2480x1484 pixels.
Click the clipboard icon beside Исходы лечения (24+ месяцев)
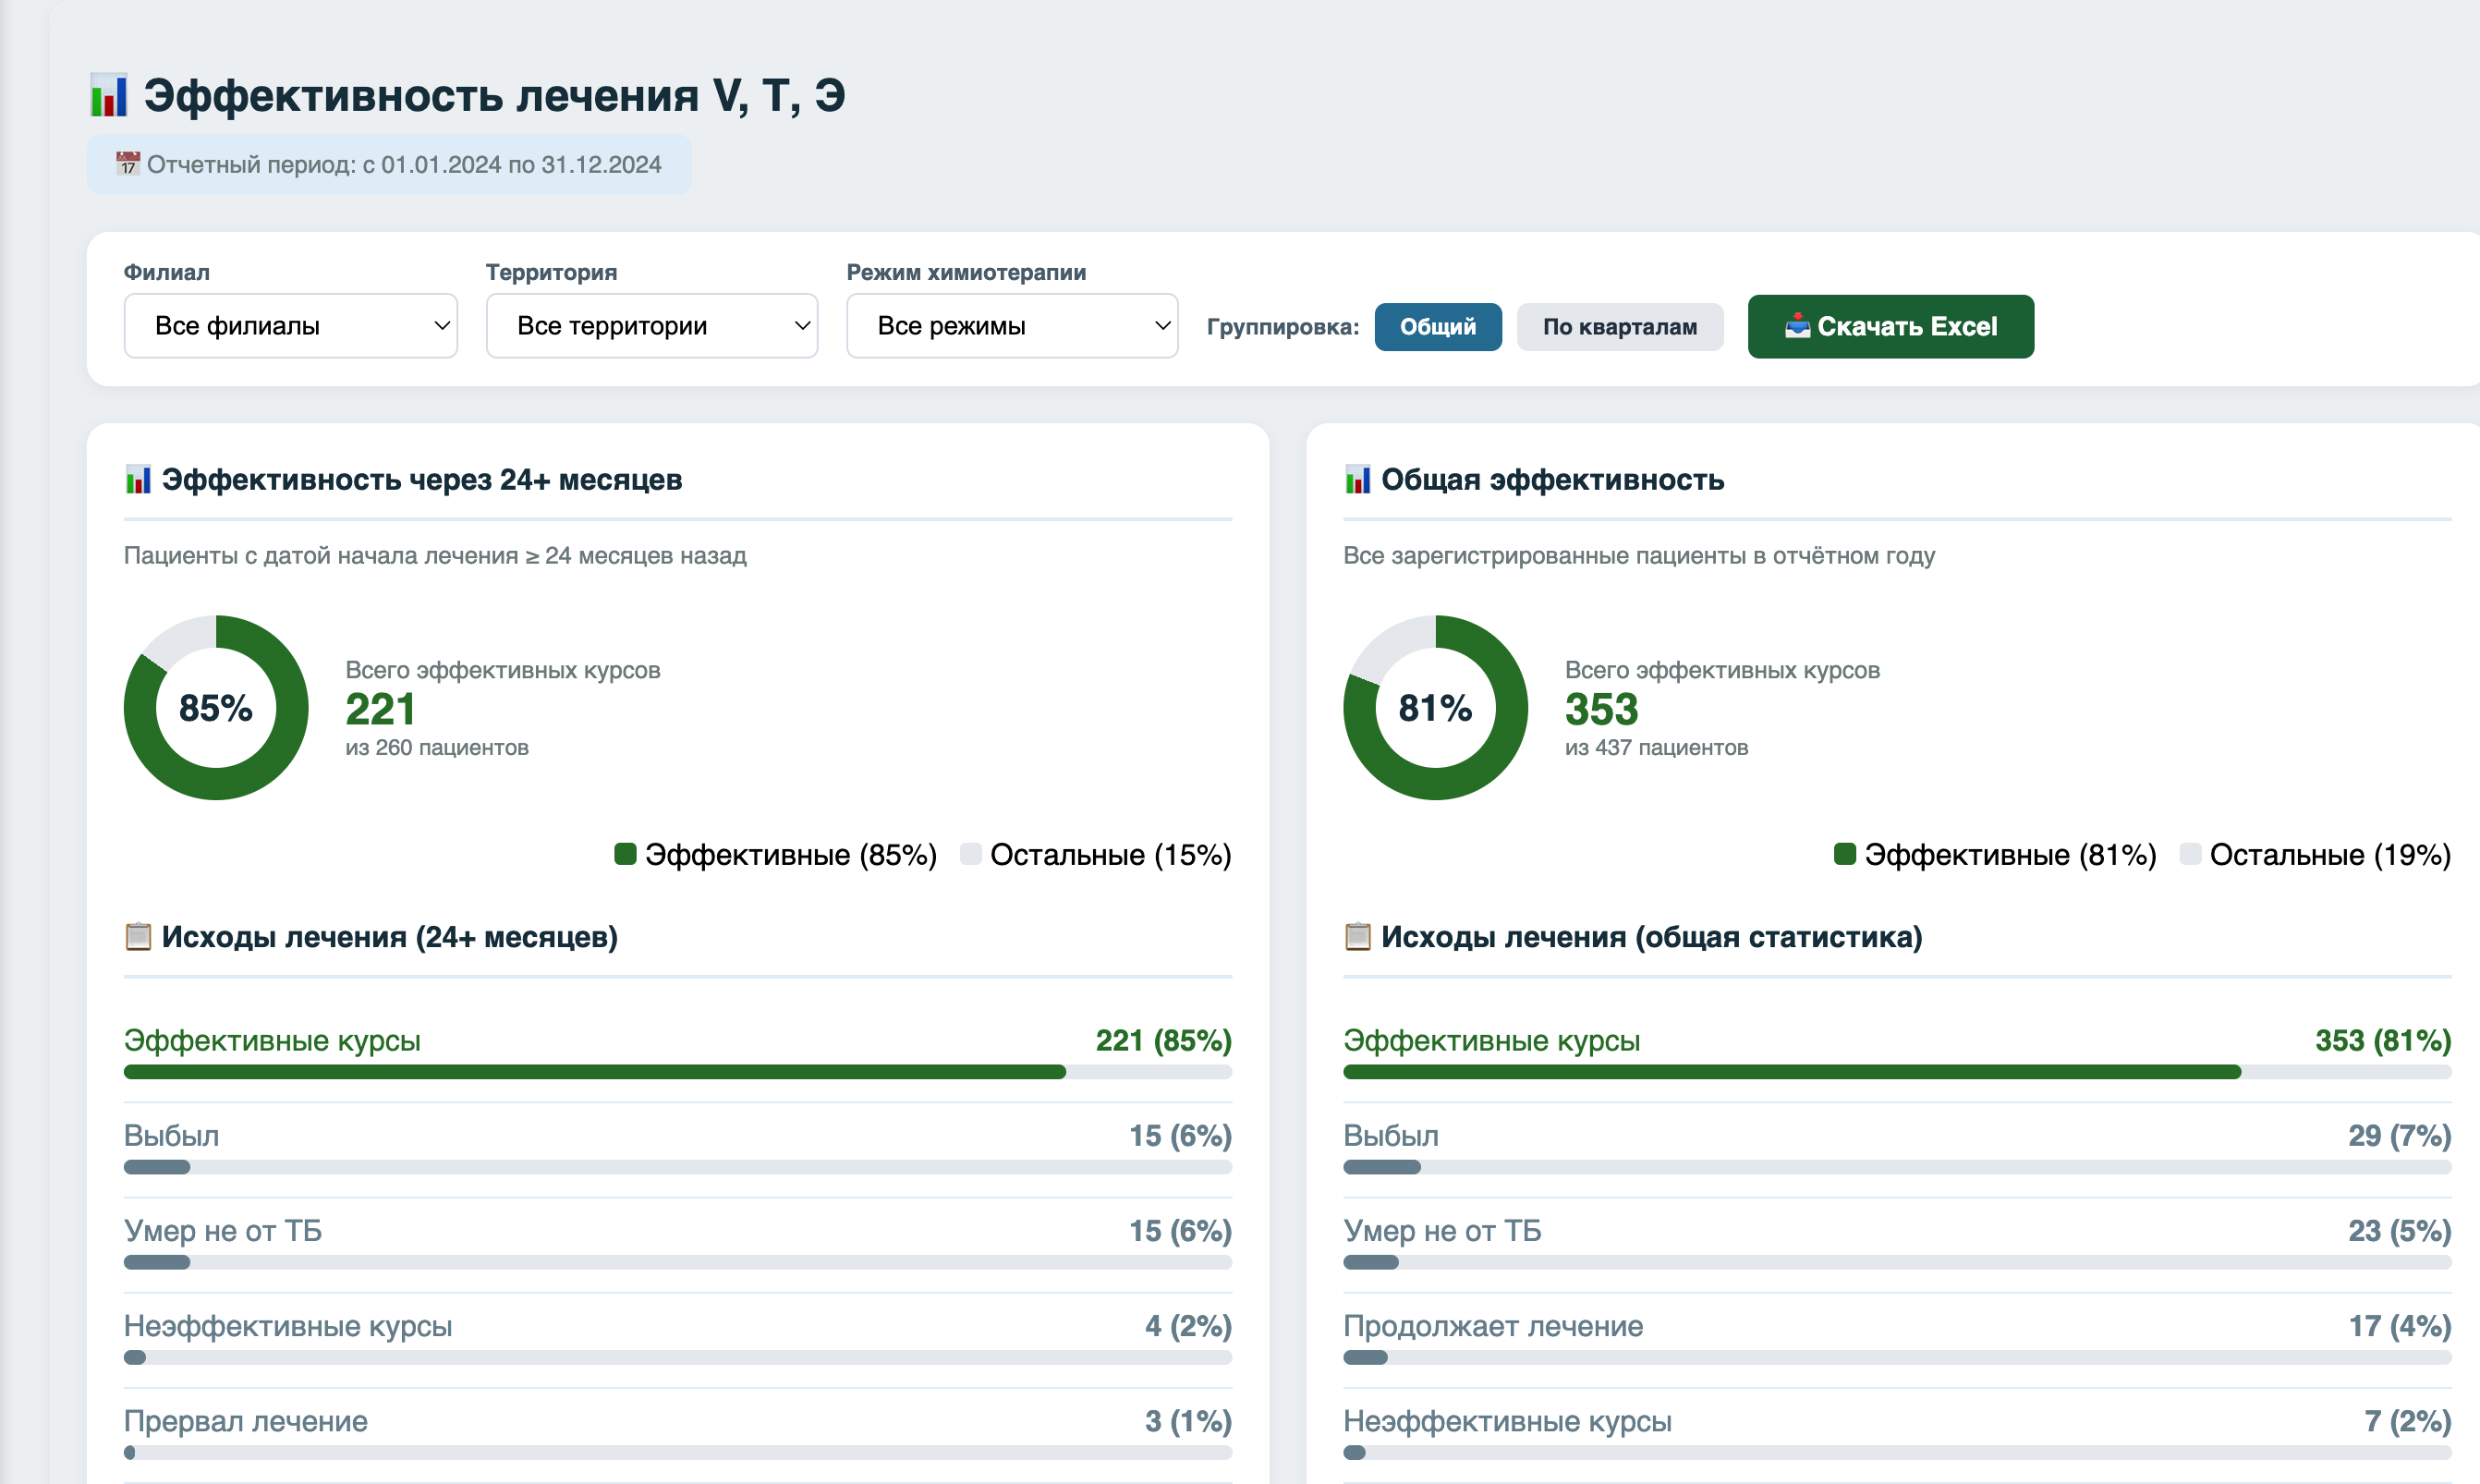pos(138,937)
